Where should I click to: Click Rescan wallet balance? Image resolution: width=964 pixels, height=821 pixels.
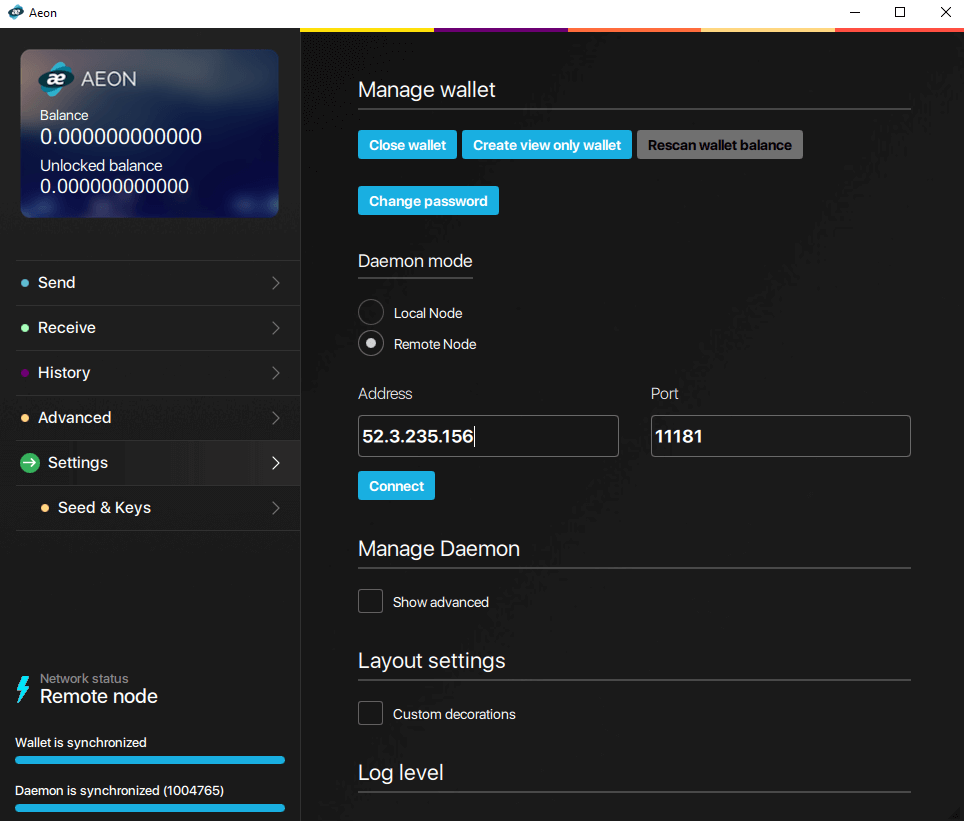[x=719, y=144]
